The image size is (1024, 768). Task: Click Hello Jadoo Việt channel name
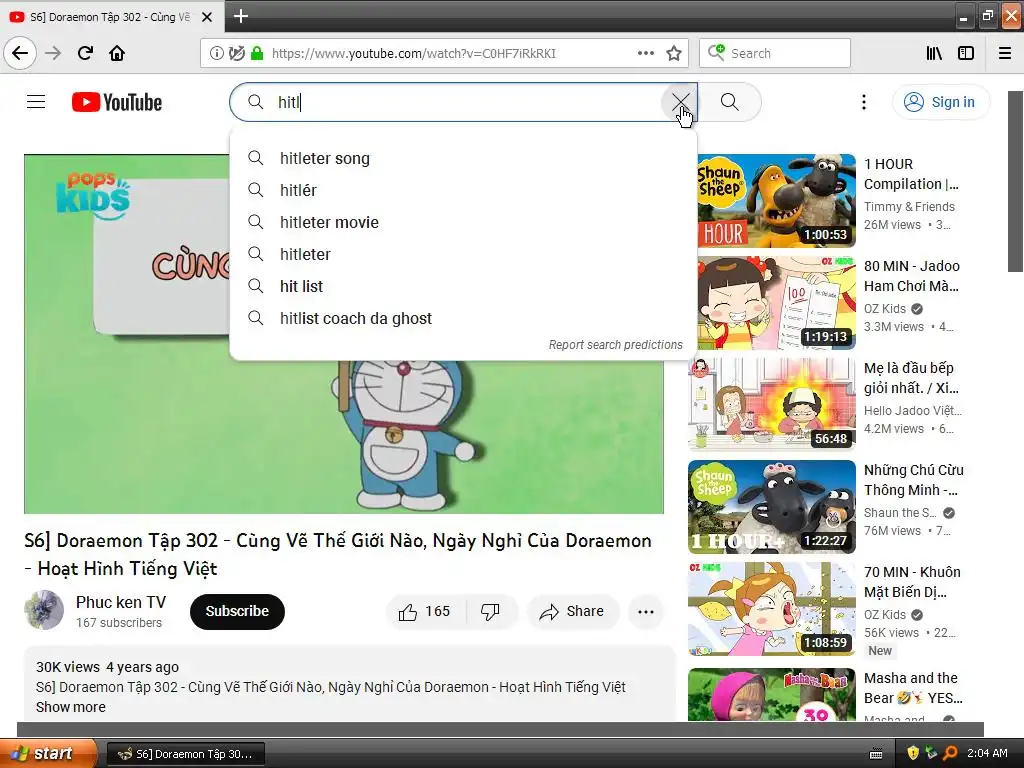tap(912, 410)
